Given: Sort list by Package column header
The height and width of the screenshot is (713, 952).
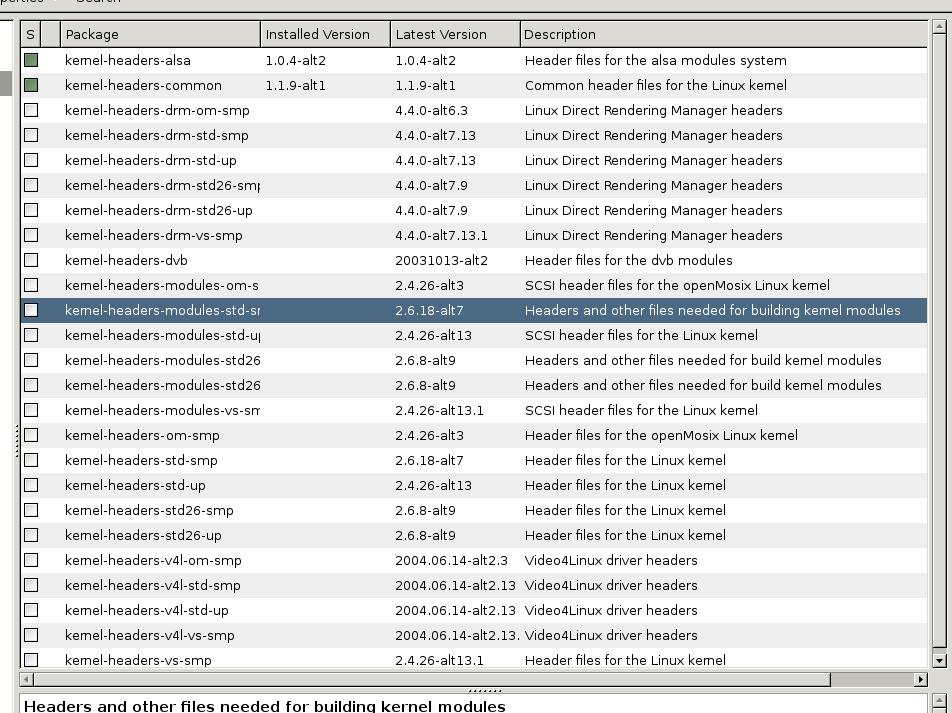Looking at the screenshot, I should point(160,34).
